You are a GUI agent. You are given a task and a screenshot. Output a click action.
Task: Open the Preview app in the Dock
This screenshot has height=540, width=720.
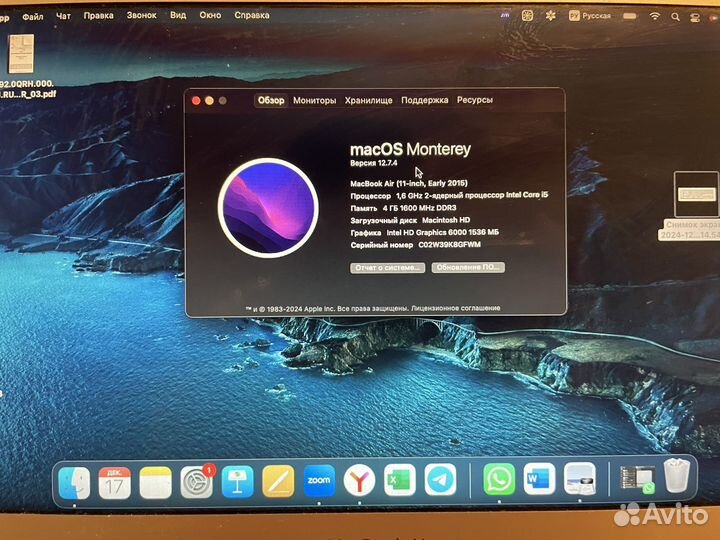579,479
